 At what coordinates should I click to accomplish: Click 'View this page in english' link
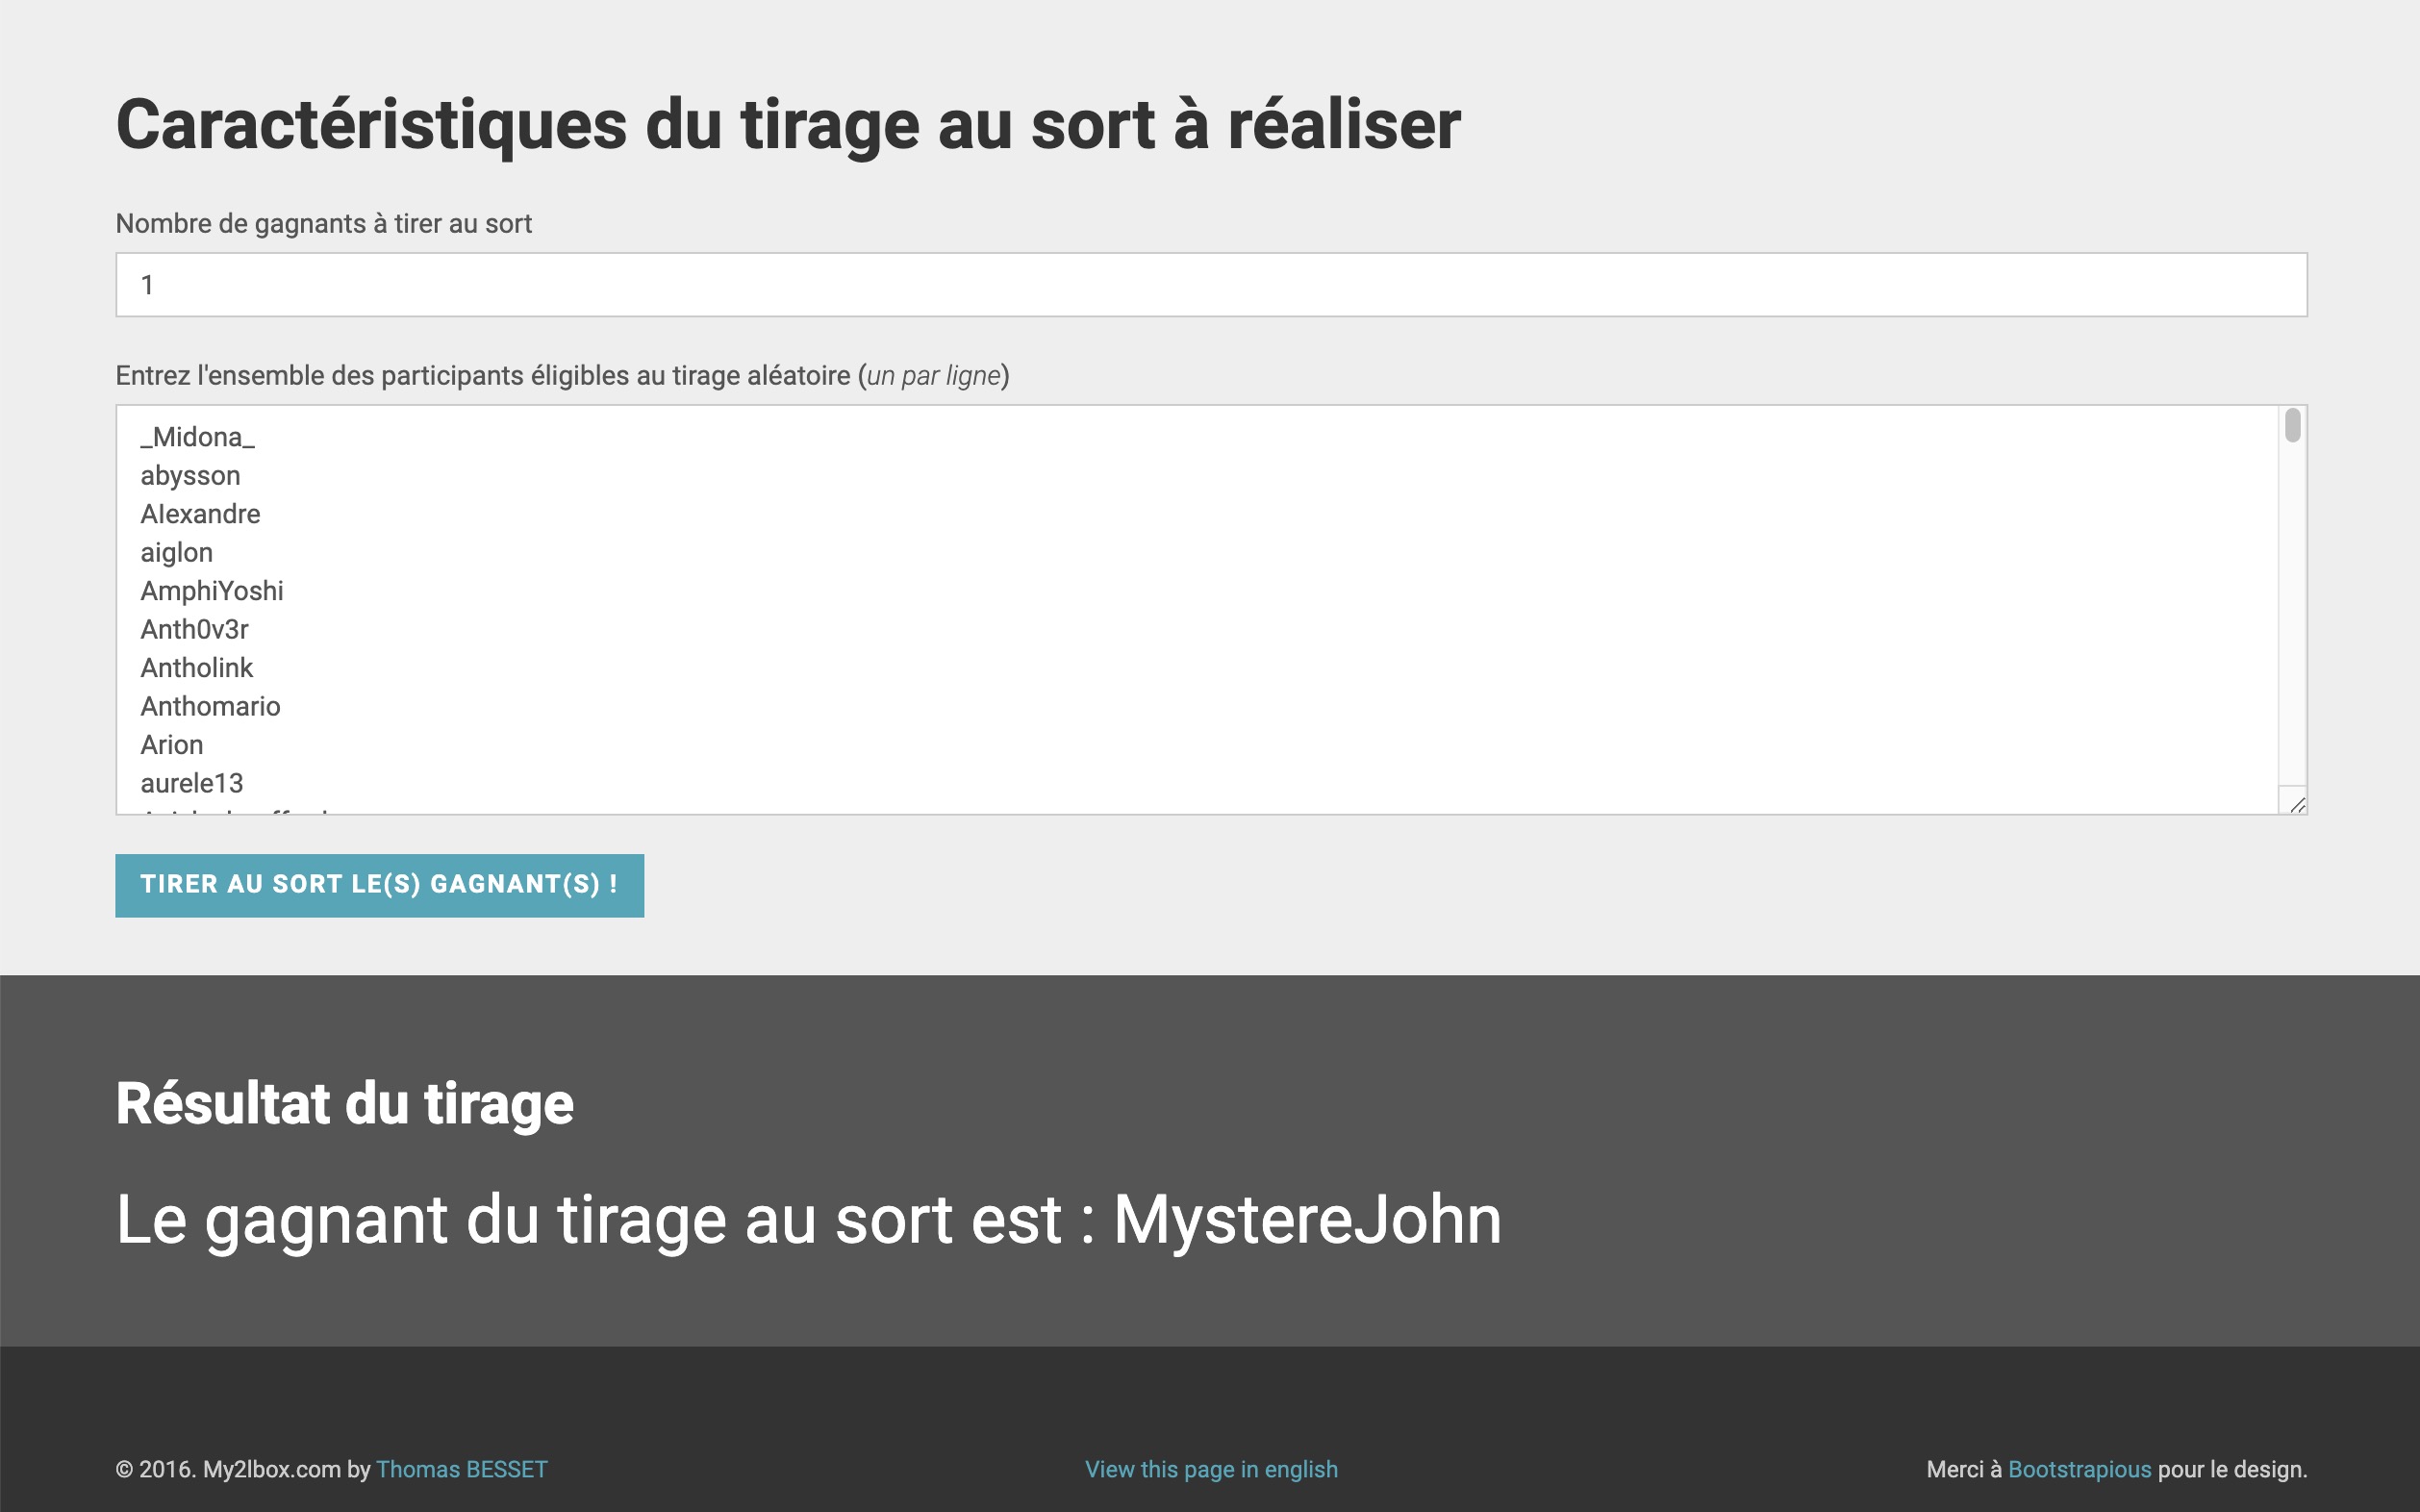tap(1210, 1469)
